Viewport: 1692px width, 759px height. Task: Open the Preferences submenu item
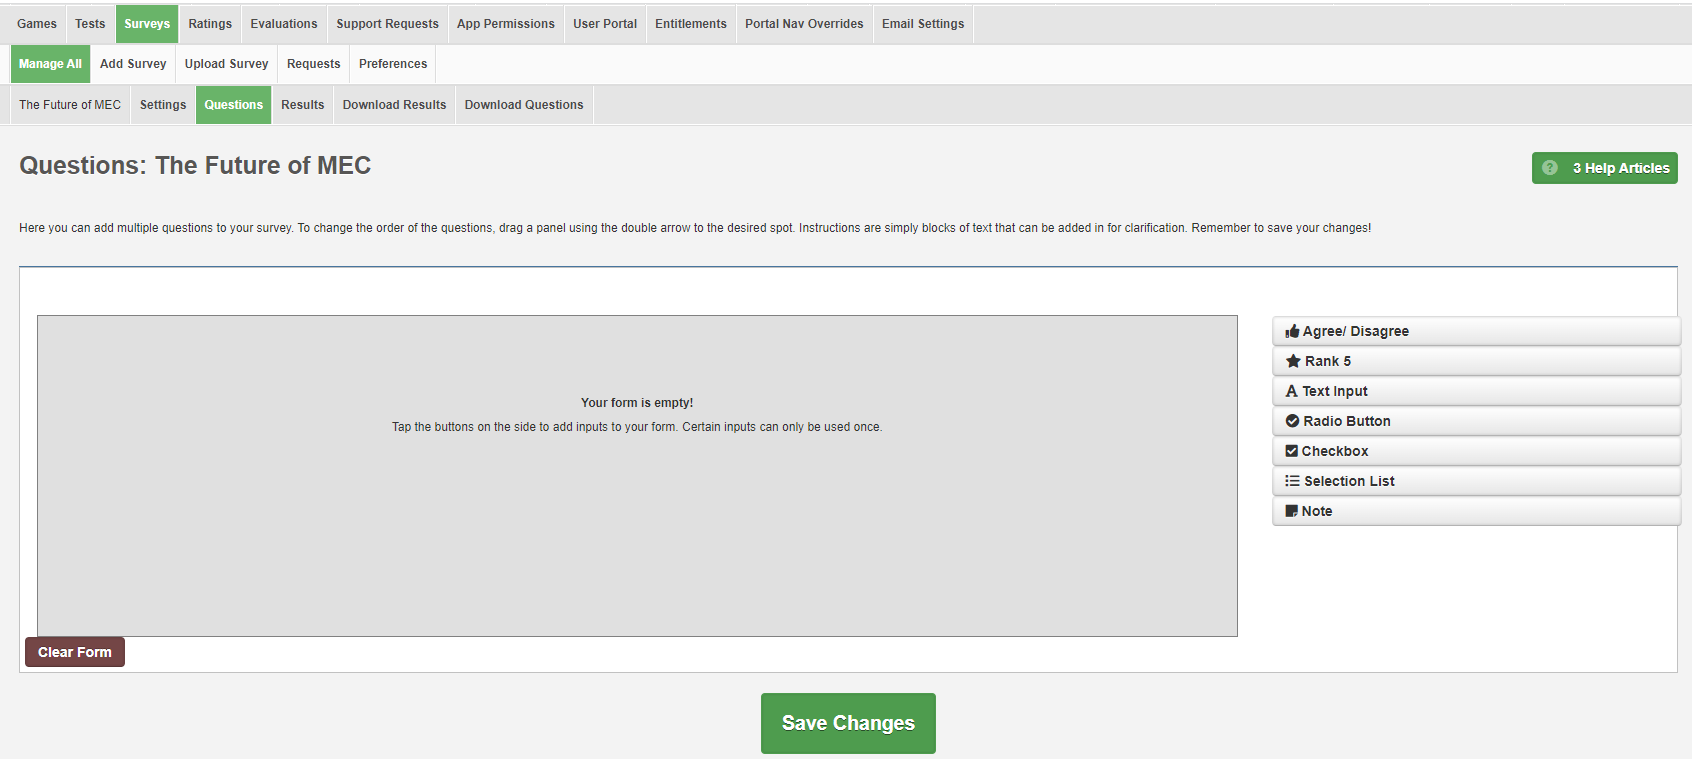393,64
